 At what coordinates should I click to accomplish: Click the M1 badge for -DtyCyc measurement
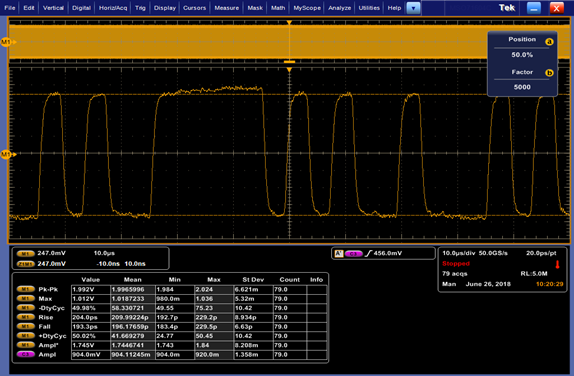point(26,308)
